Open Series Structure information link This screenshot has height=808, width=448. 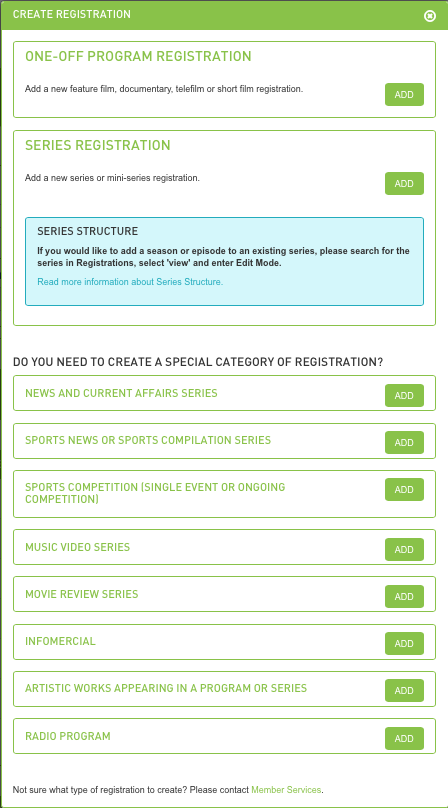coord(130,282)
